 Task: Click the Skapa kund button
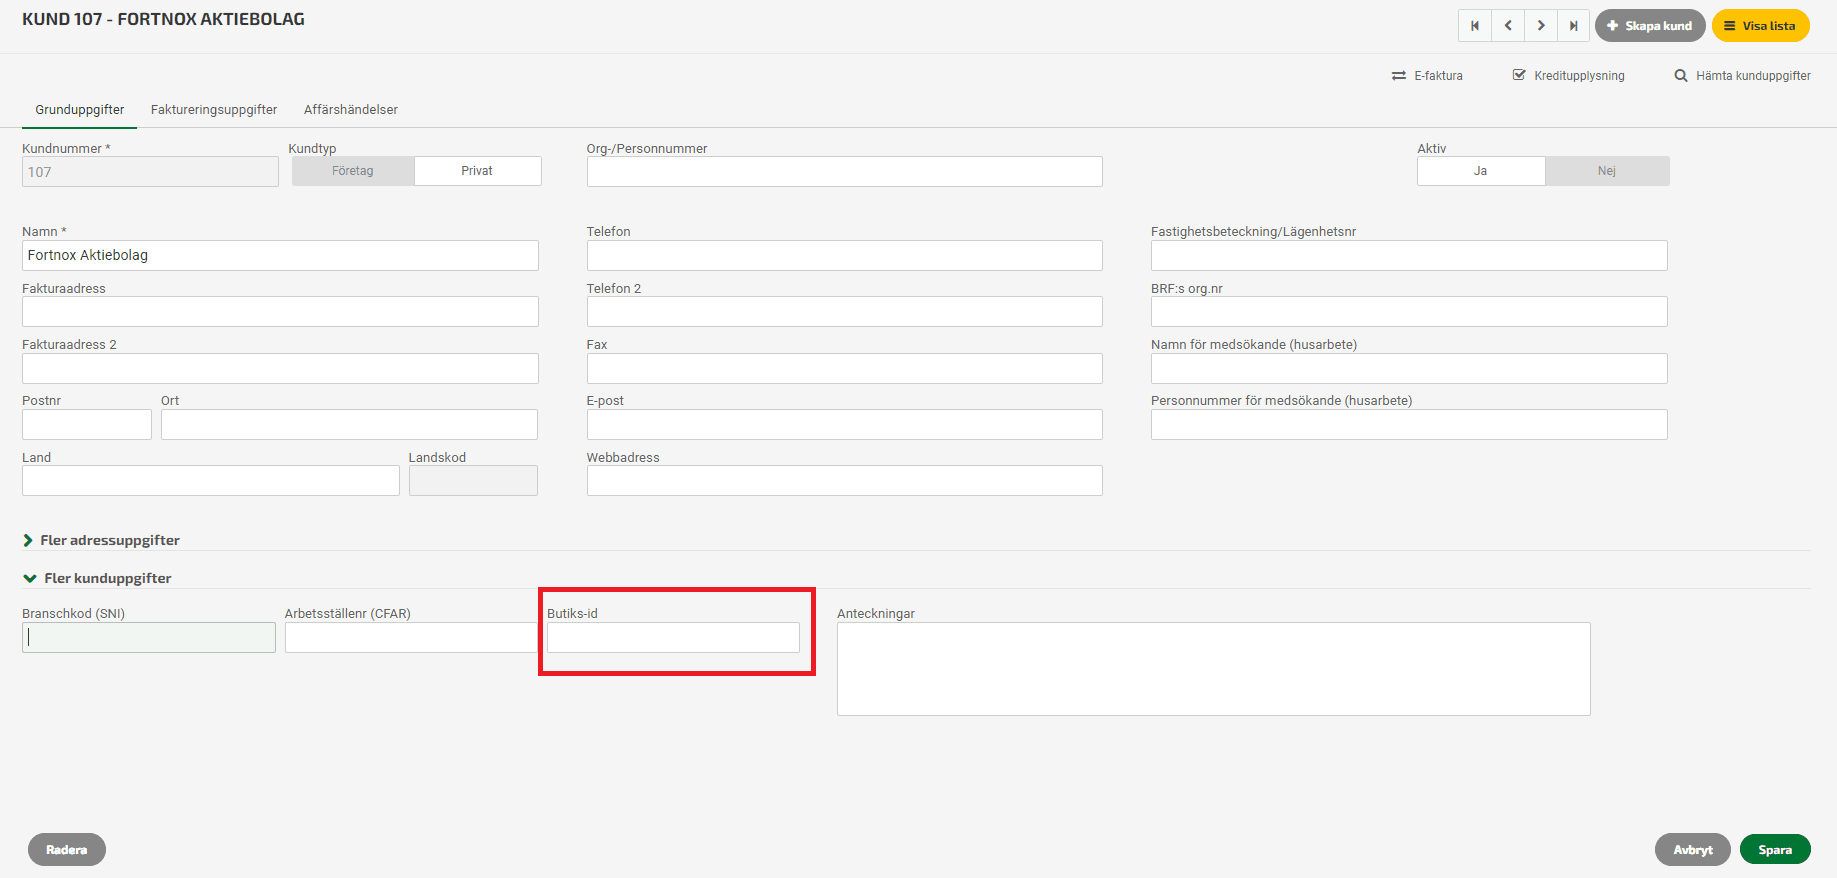tap(1650, 26)
